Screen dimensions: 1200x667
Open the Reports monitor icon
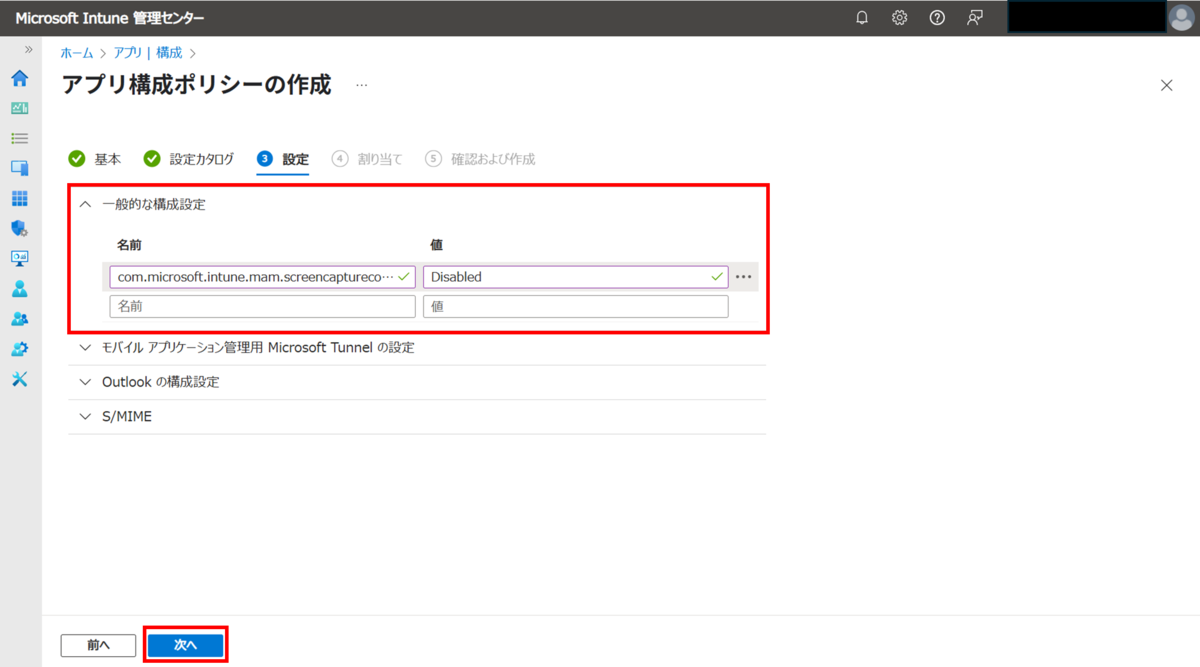point(19,258)
